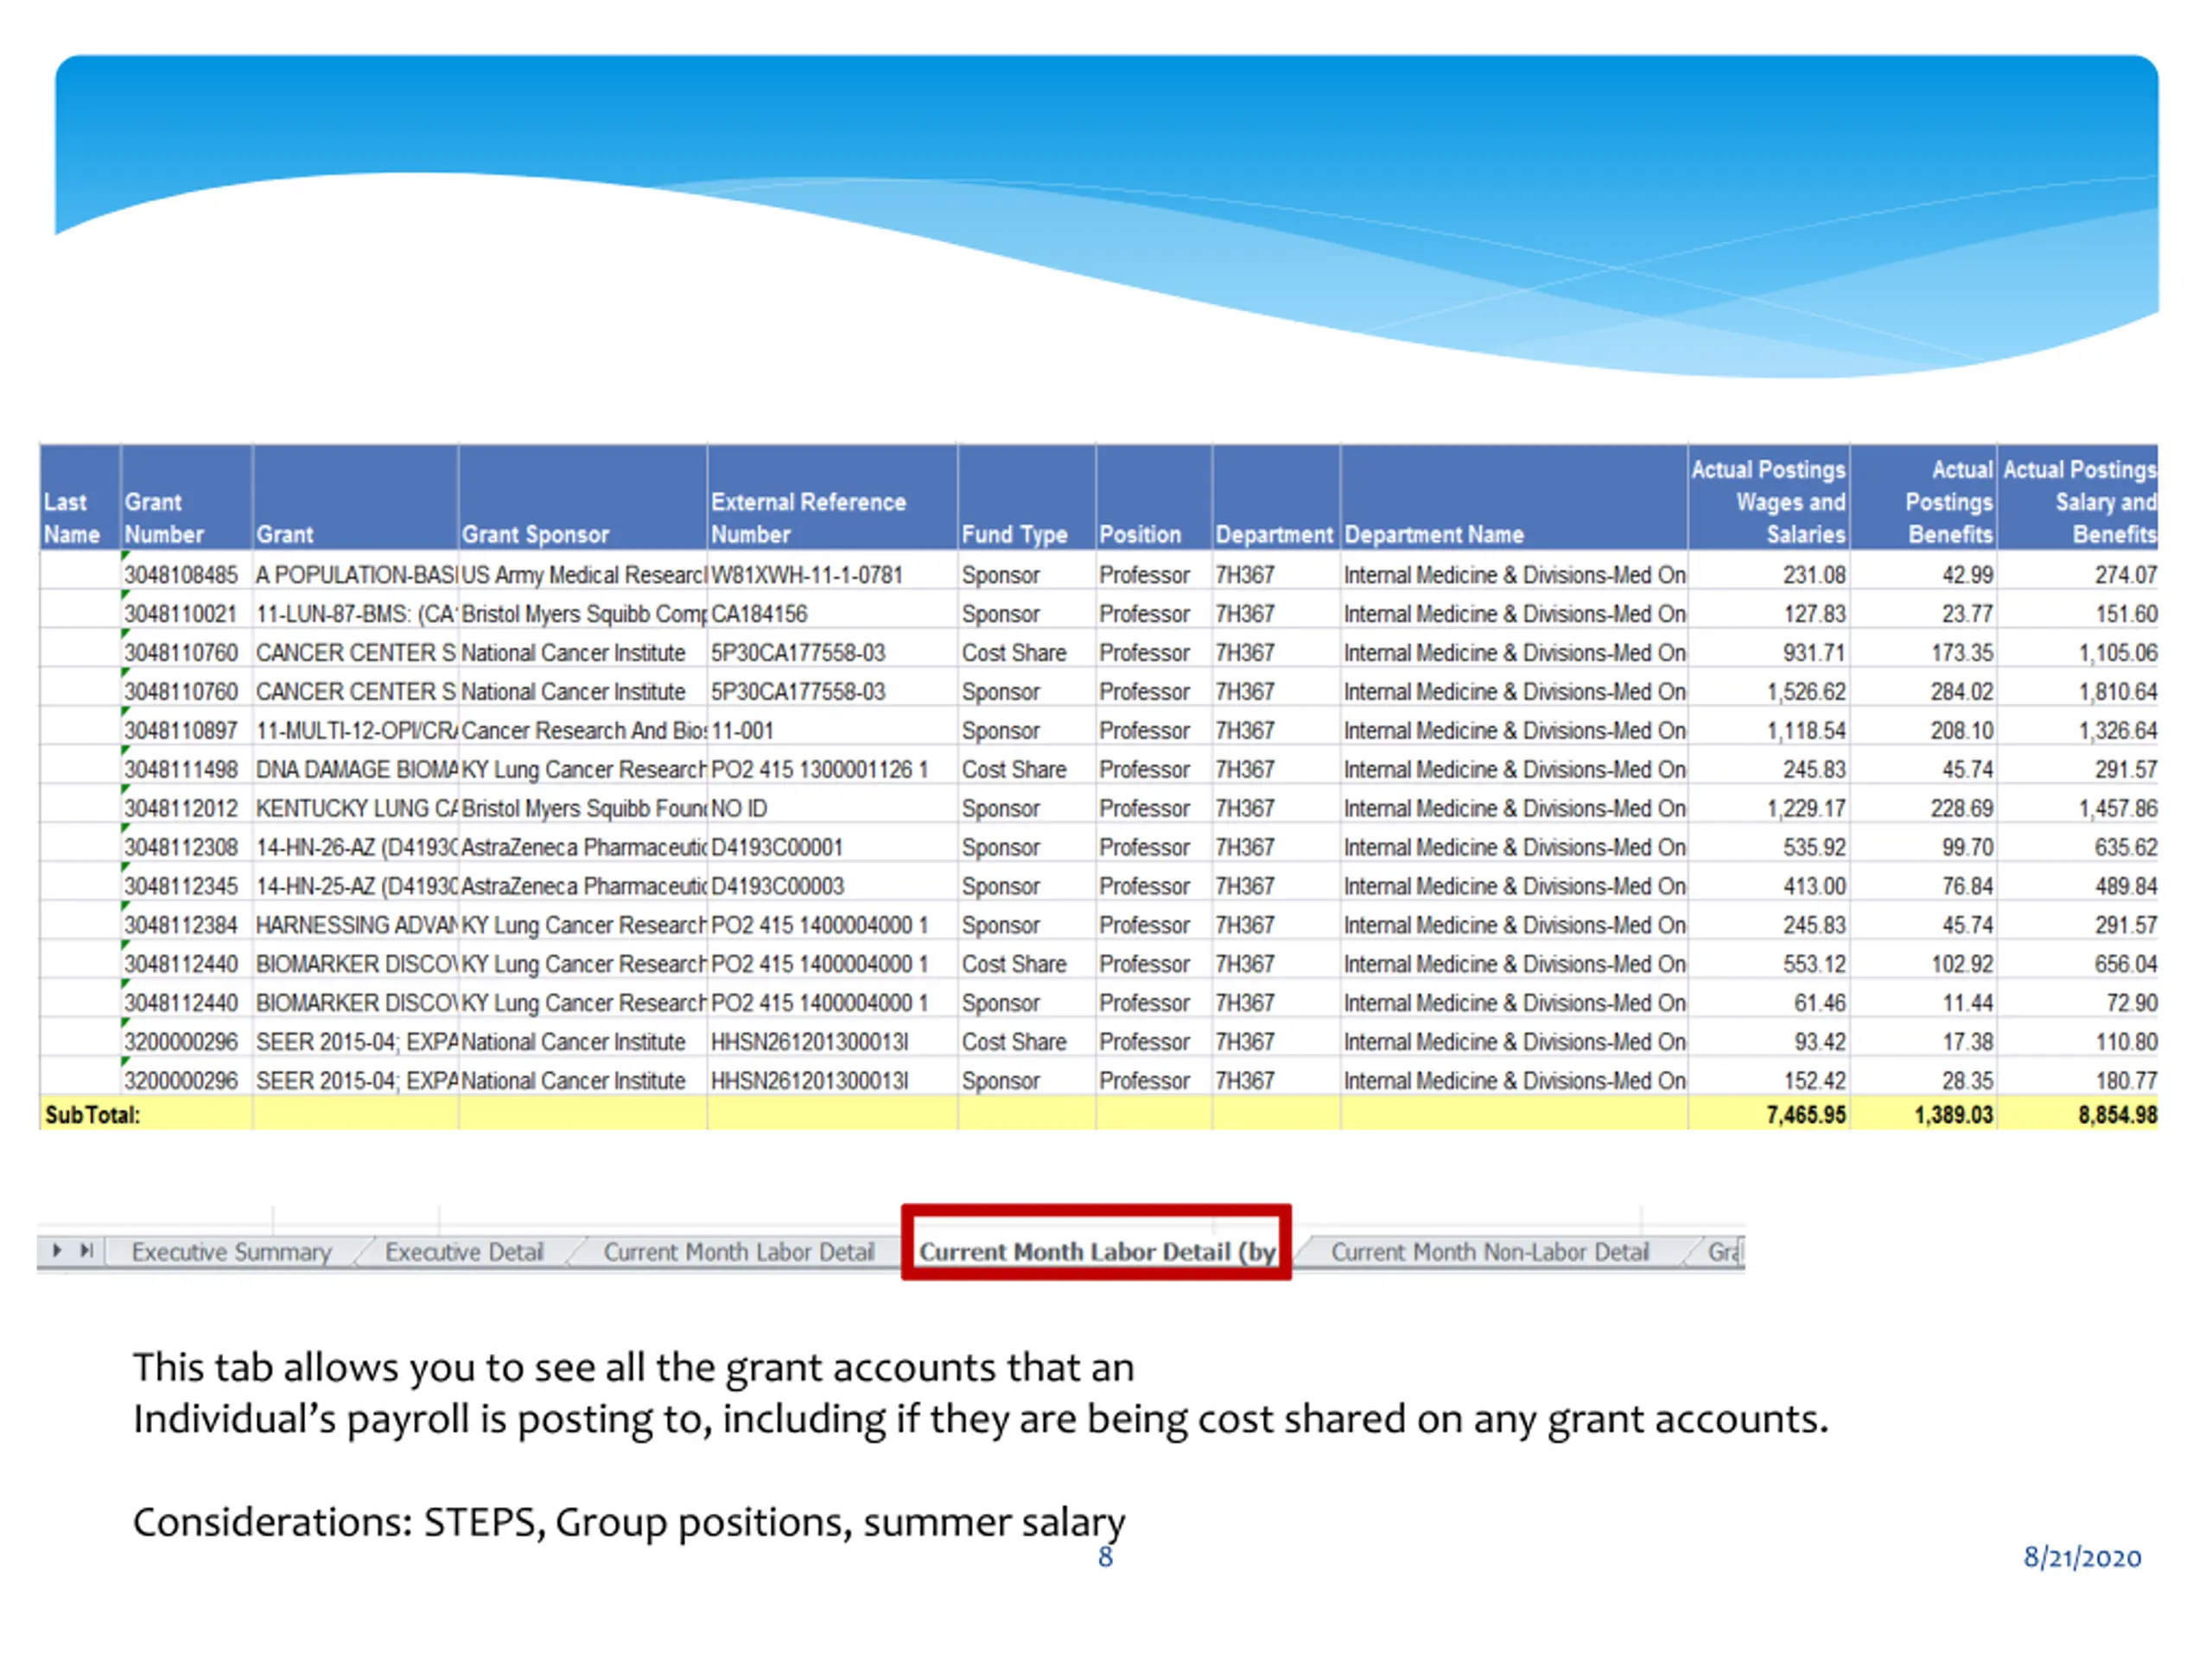2212x1659 pixels.
Task: Click the slide date 8/21/2020
Action: click(x=2082, y=1557)
